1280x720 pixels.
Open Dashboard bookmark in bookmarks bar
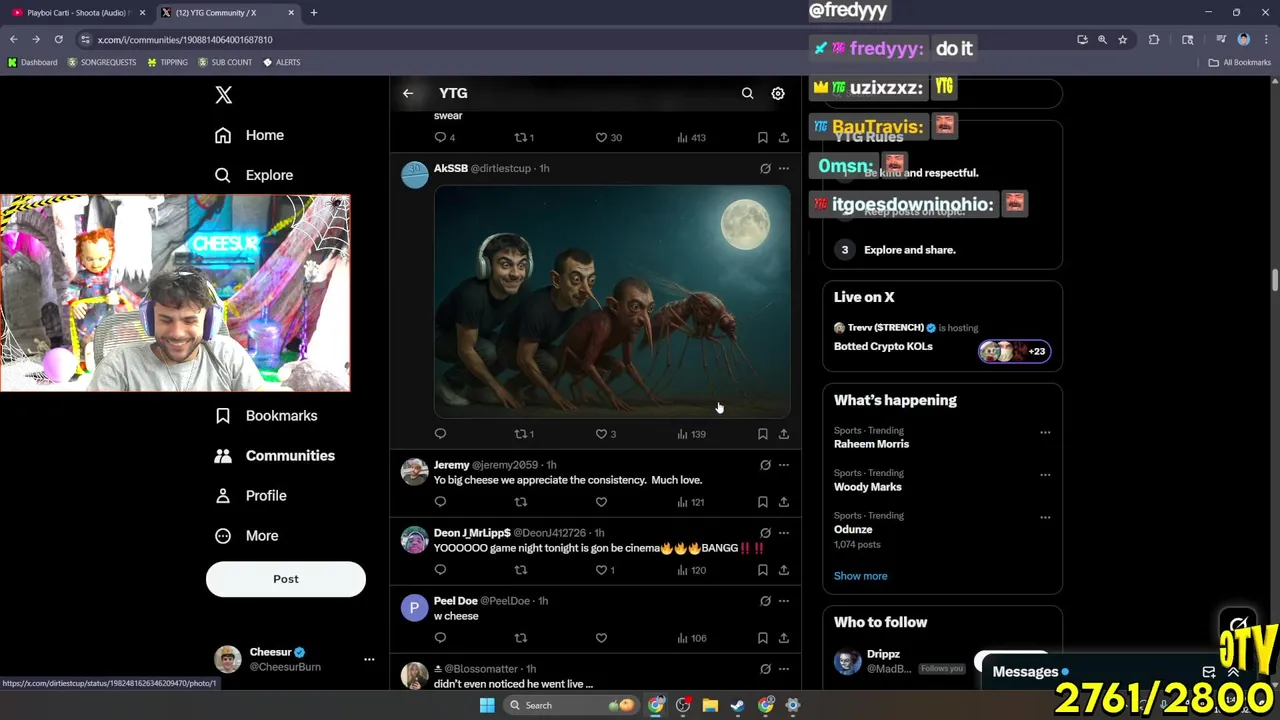[x=32, y=62]
